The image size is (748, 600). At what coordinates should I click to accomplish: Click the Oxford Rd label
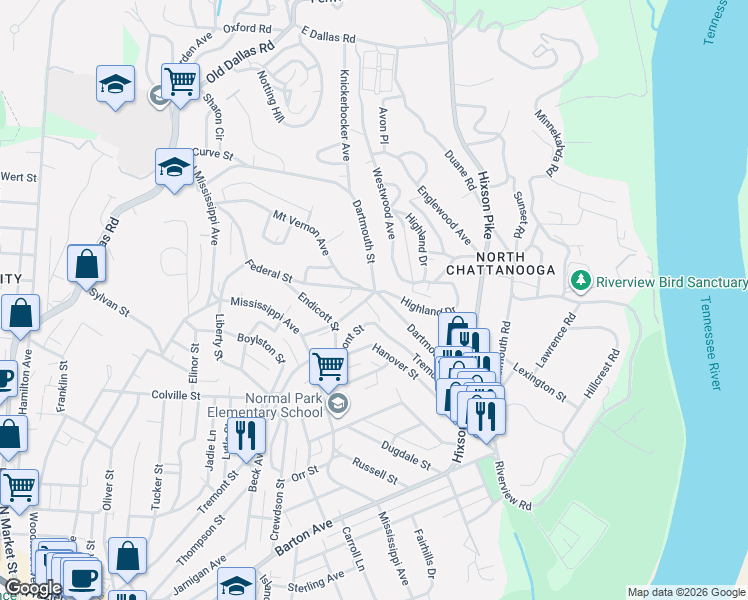pos(247,28)
